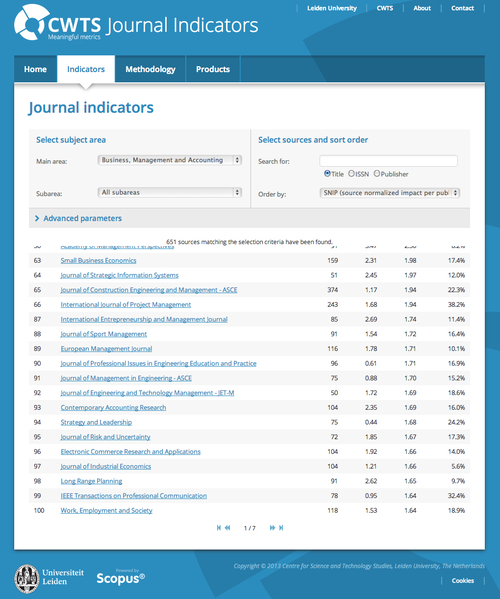Click the page indicator 1 / 7
Image resolution: width=500 pixels, height=599 pixels.
(250, 528)
